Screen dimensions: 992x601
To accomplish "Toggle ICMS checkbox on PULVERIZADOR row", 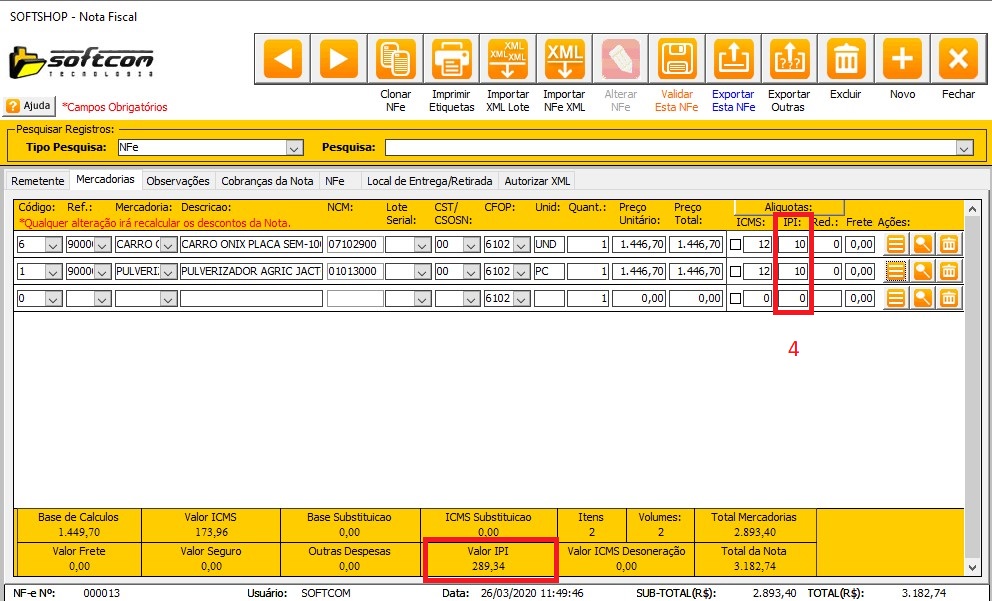I will pyautogui.click(x=736, y=271).
